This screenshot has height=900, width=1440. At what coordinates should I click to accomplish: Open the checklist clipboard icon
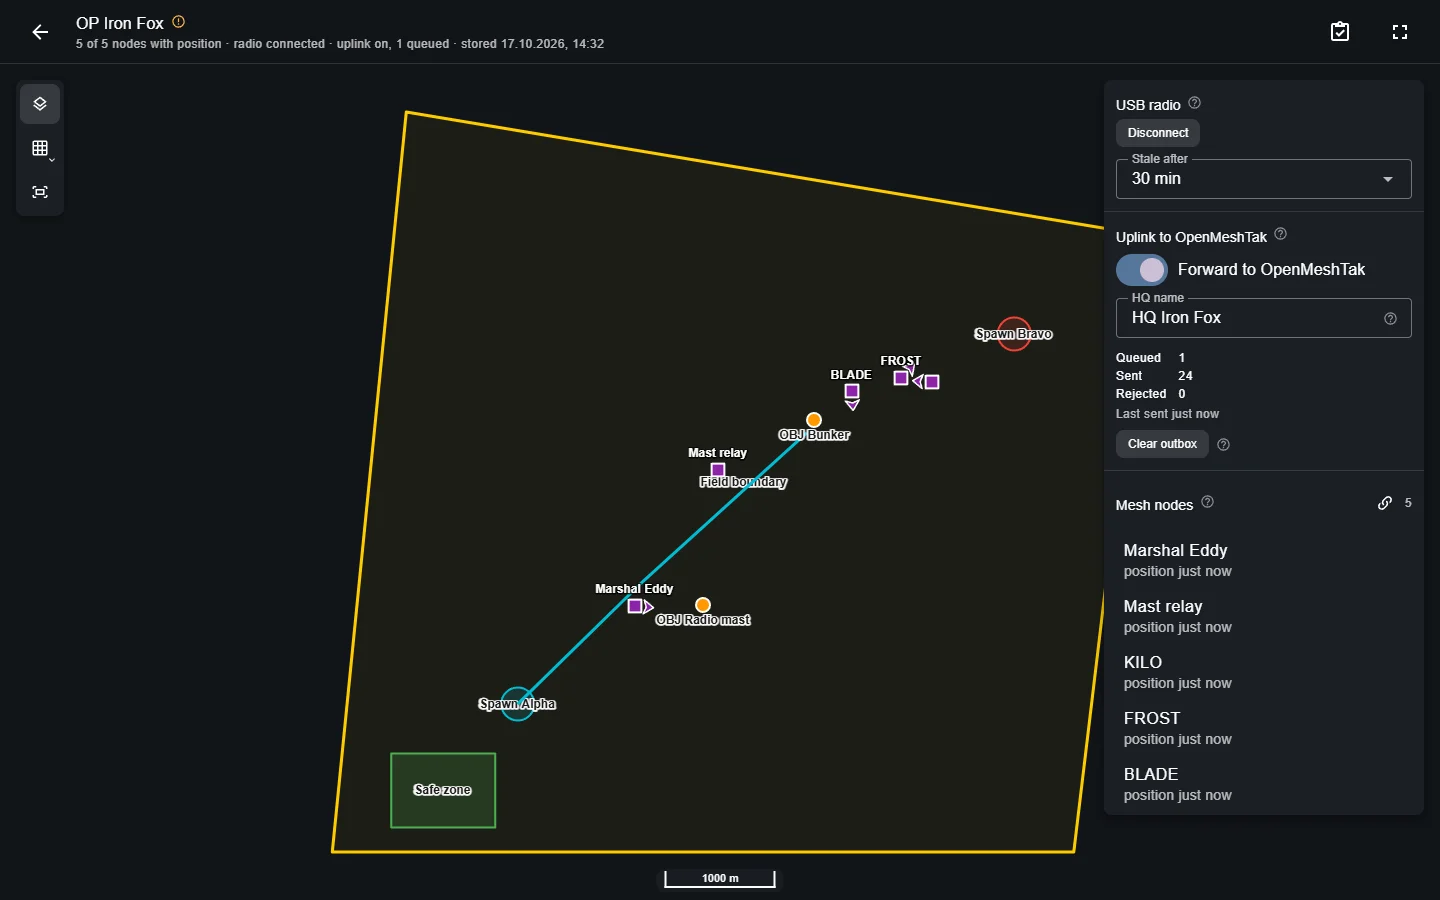point(1340,32)
